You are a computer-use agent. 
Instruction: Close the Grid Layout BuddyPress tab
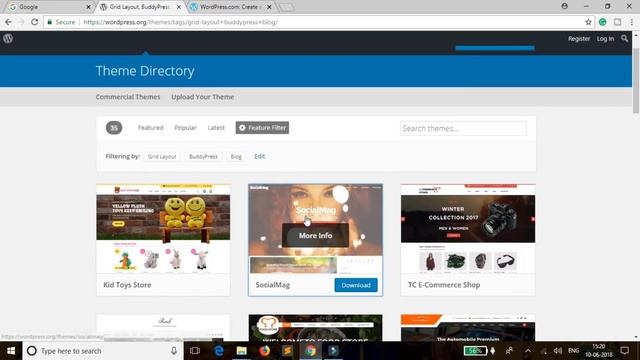tap(179, 7)
